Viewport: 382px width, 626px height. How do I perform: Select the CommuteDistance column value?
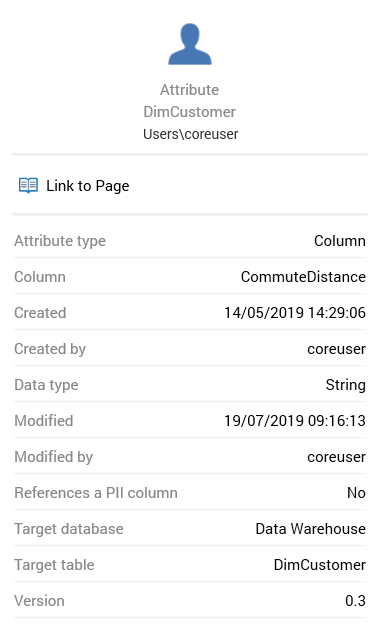pyautogui.click(x=303, y=277)
